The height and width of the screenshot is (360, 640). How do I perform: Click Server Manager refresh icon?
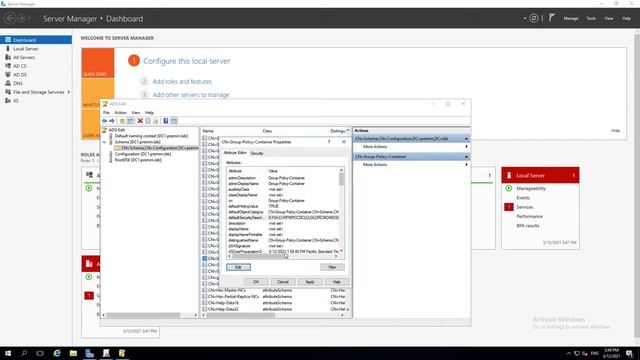(533, 18)
